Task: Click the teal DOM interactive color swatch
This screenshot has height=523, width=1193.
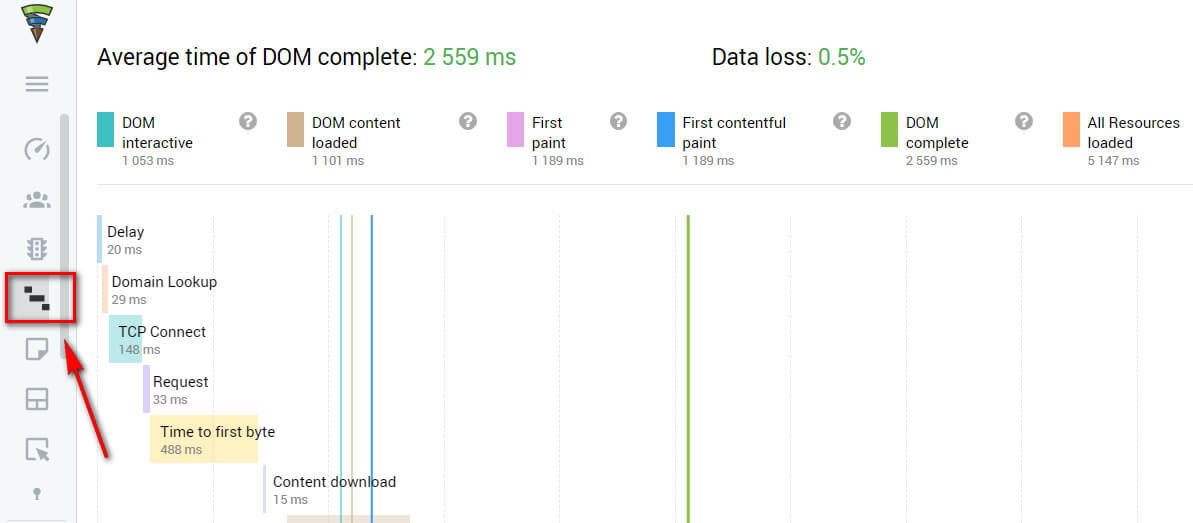Action: [x=105, y=131]
